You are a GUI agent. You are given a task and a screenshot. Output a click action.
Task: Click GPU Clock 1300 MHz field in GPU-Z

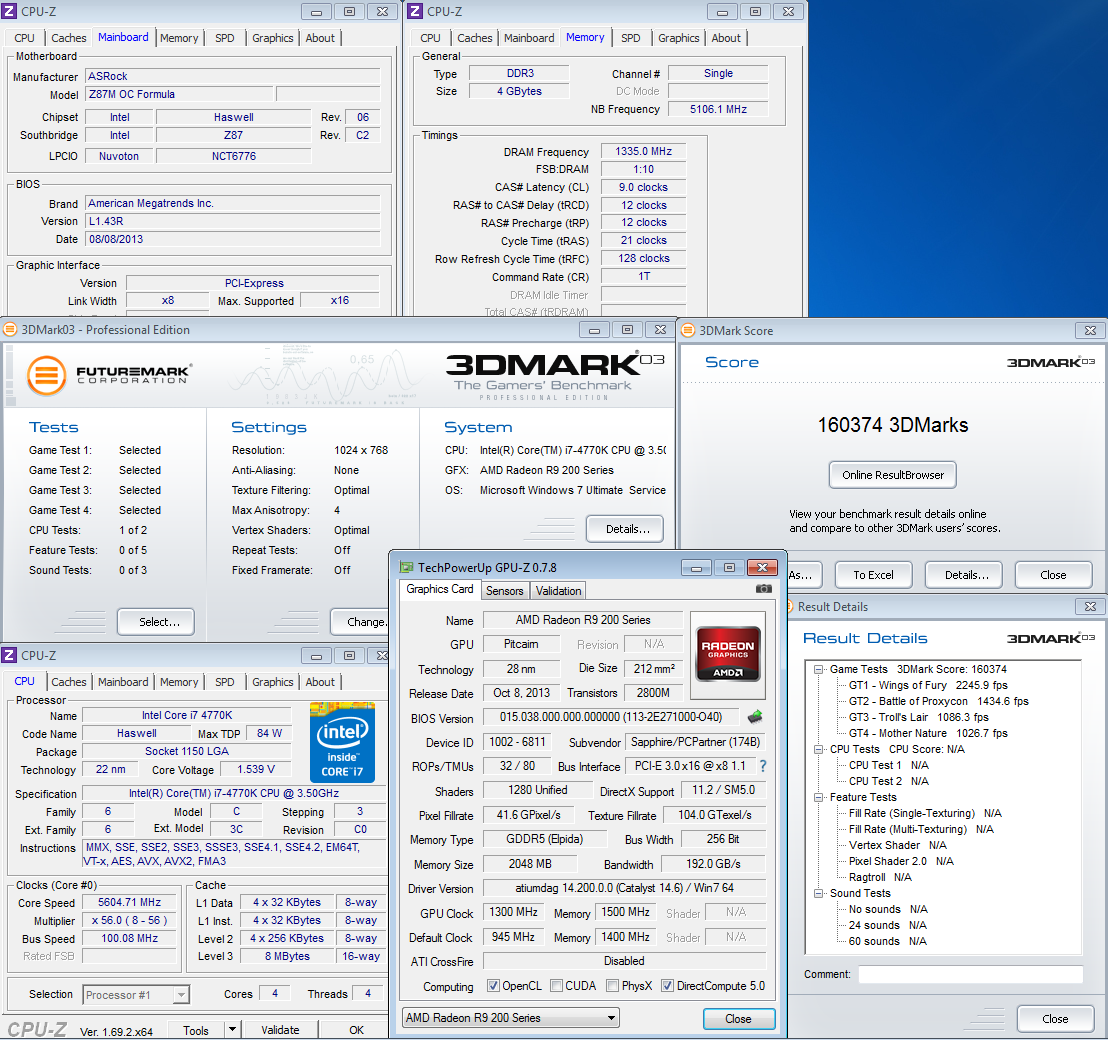(514, 912)
